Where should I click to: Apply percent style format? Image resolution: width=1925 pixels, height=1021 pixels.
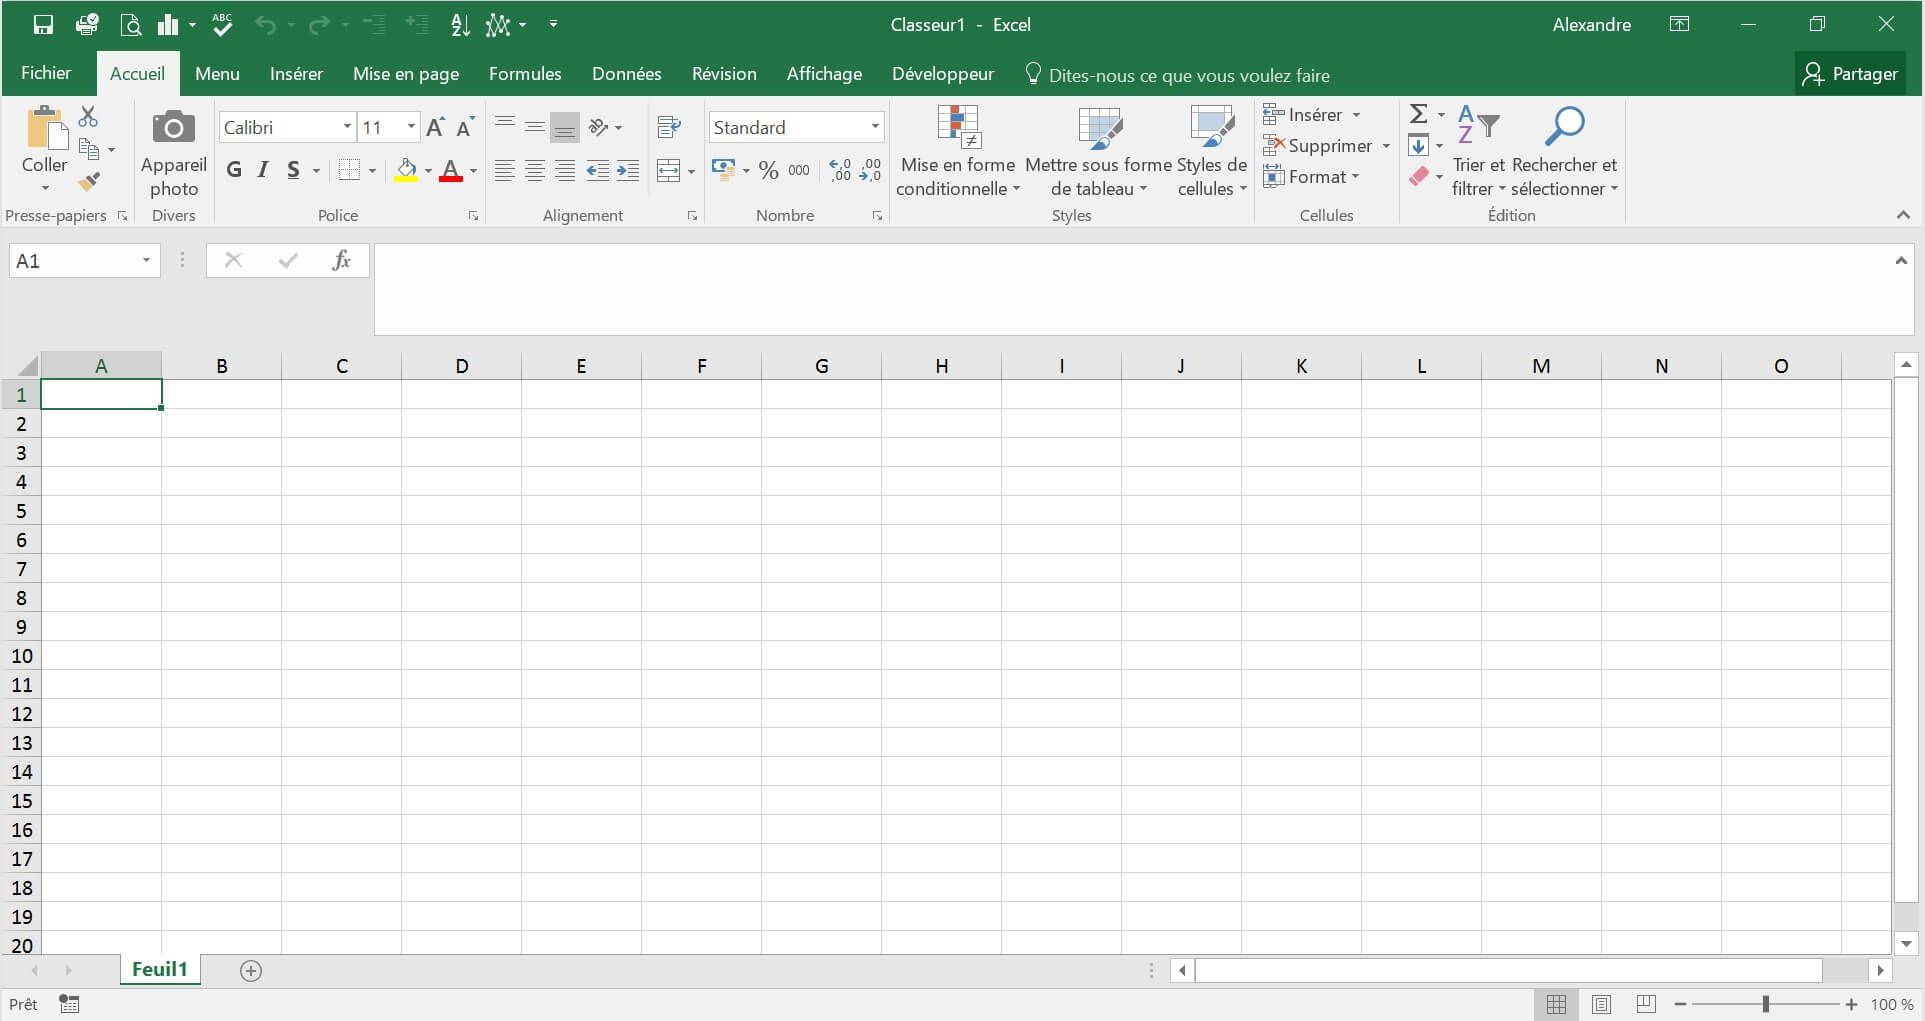tap(768, 171)
